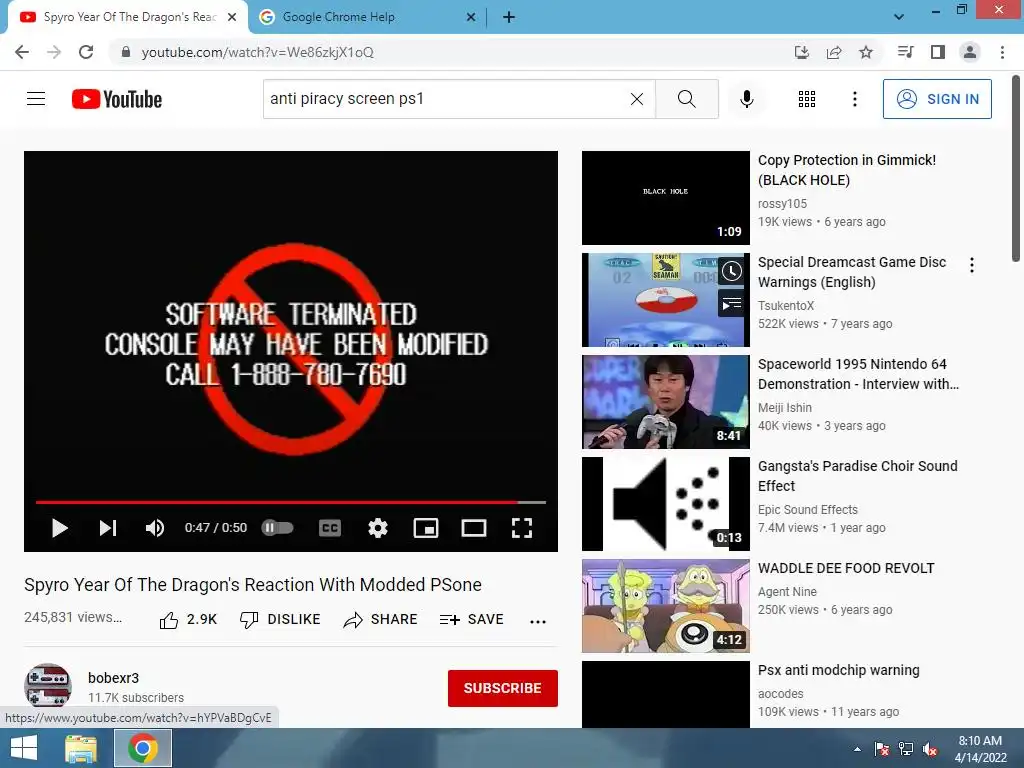1024x768 pixels.
Task: Go forward in browser history
Action: pyautogui.click(x=54, y=52)
